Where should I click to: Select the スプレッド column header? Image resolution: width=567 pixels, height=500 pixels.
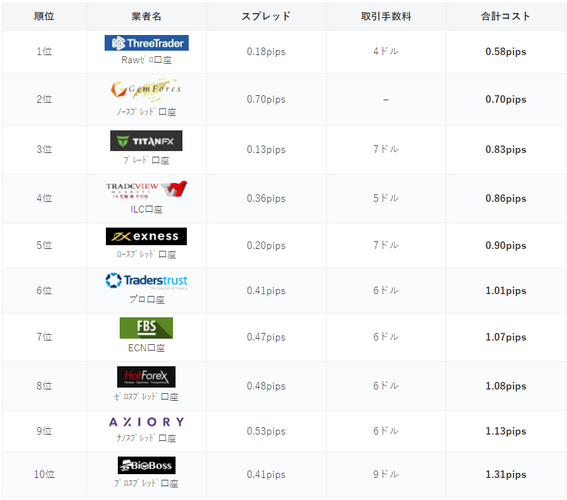click(266, 16)
